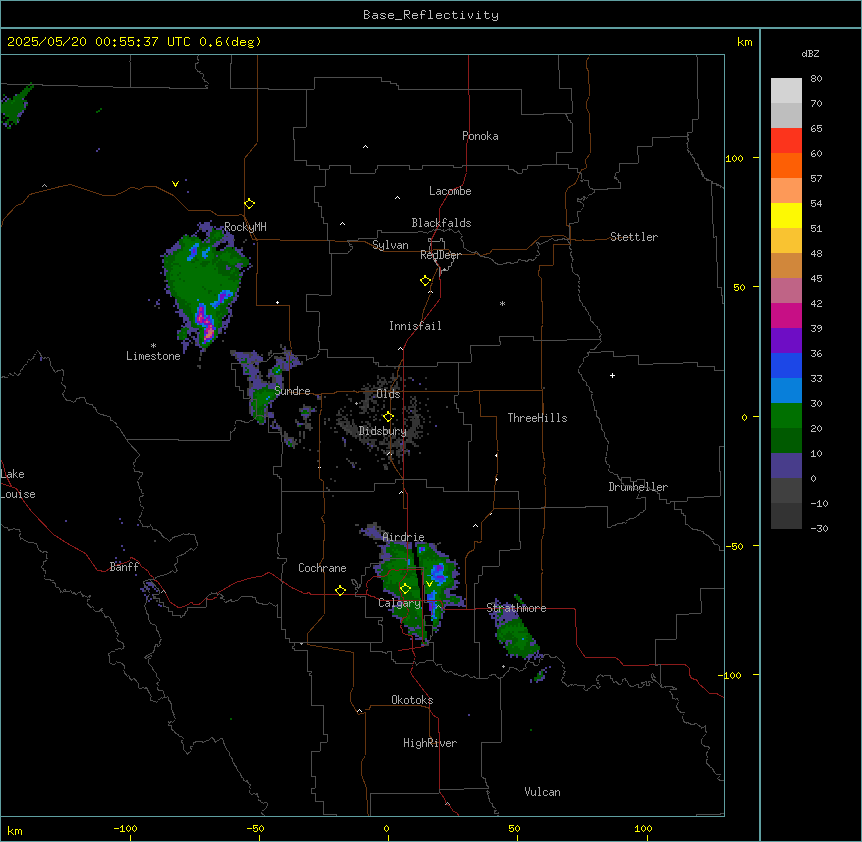
Task: Click the Innisfail town label
Action: click(415, 326)
